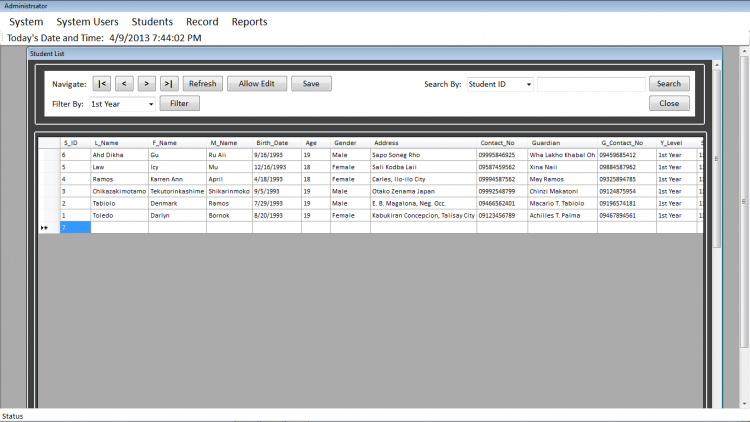Click inside the search text field
This screenshot has width=750, height=422.
591,84
